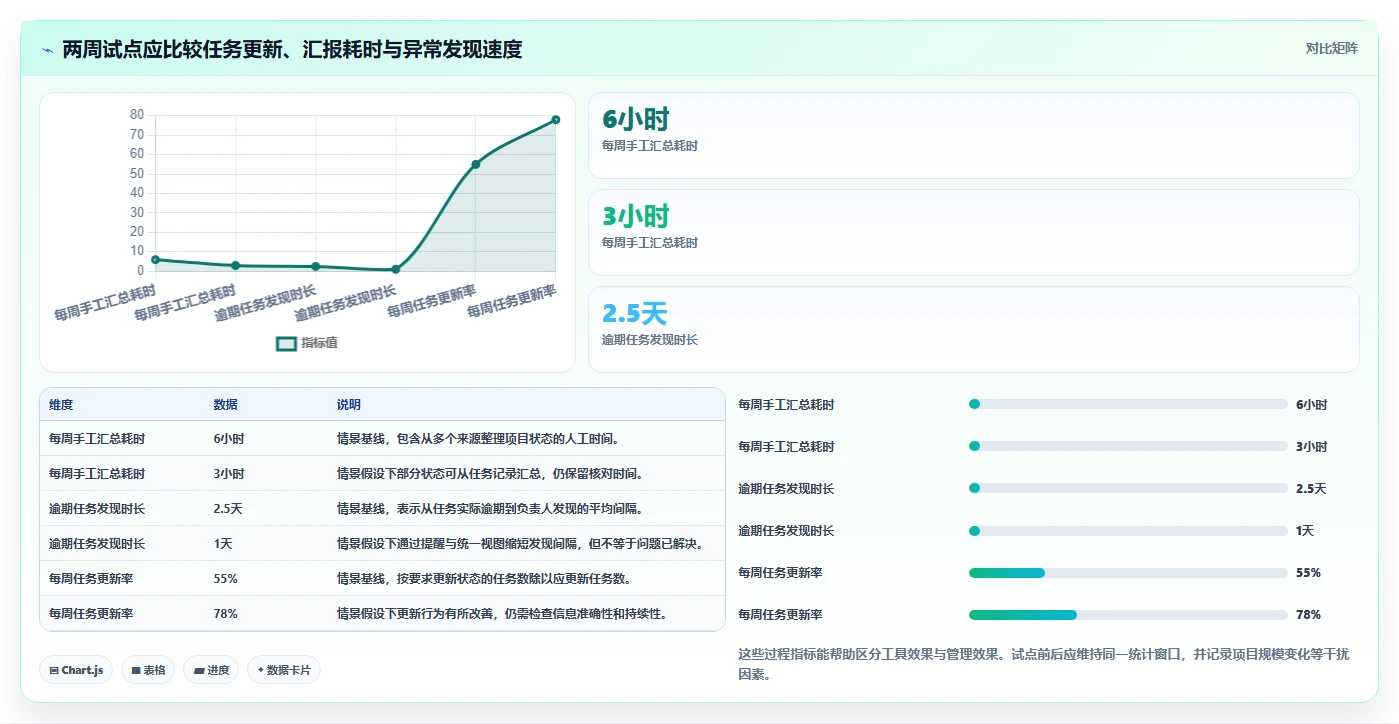Click the progress bar labeled 2.5天

point(1128,489)
